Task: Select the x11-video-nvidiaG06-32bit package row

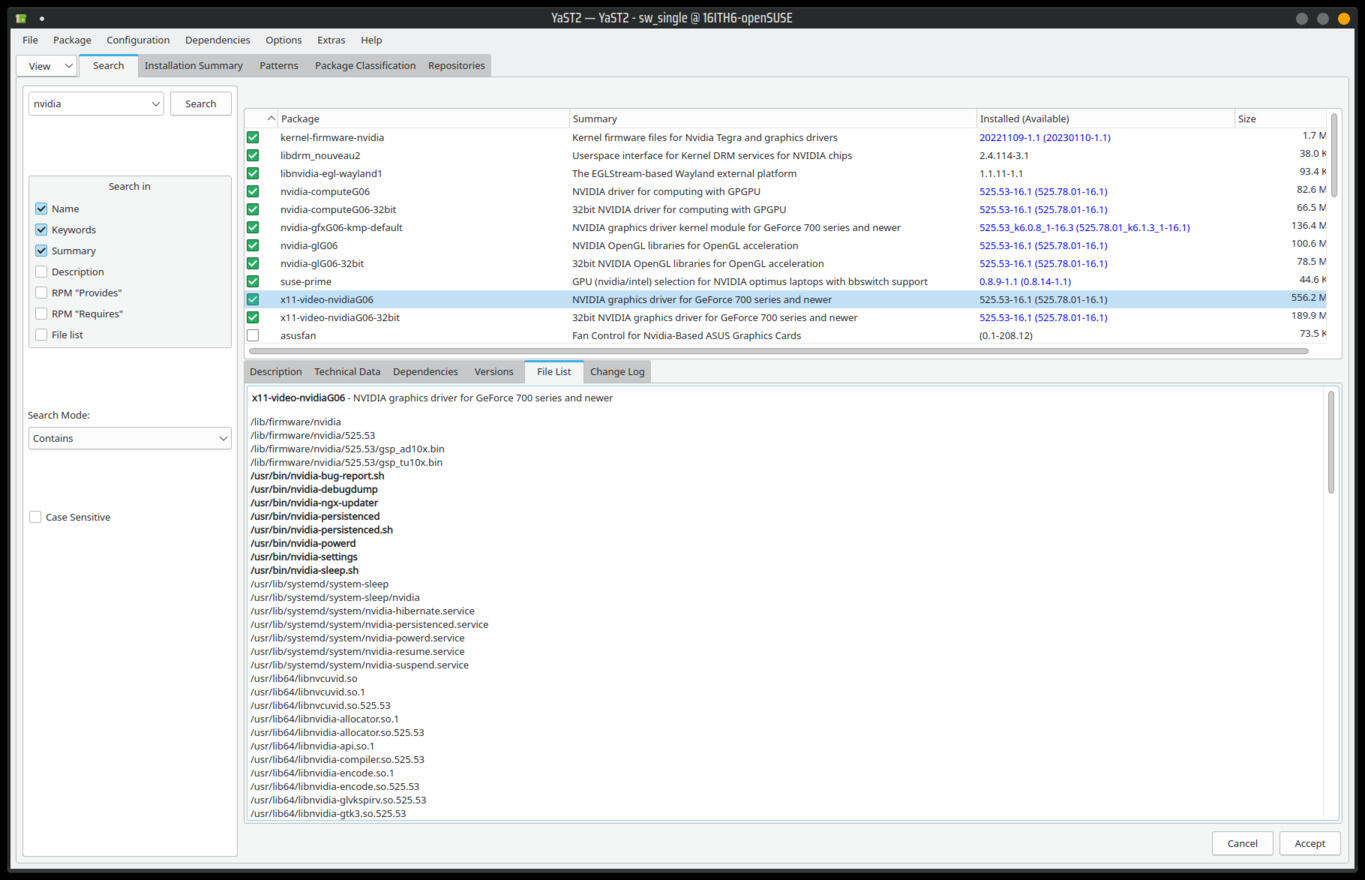Action: click(786, 317)
